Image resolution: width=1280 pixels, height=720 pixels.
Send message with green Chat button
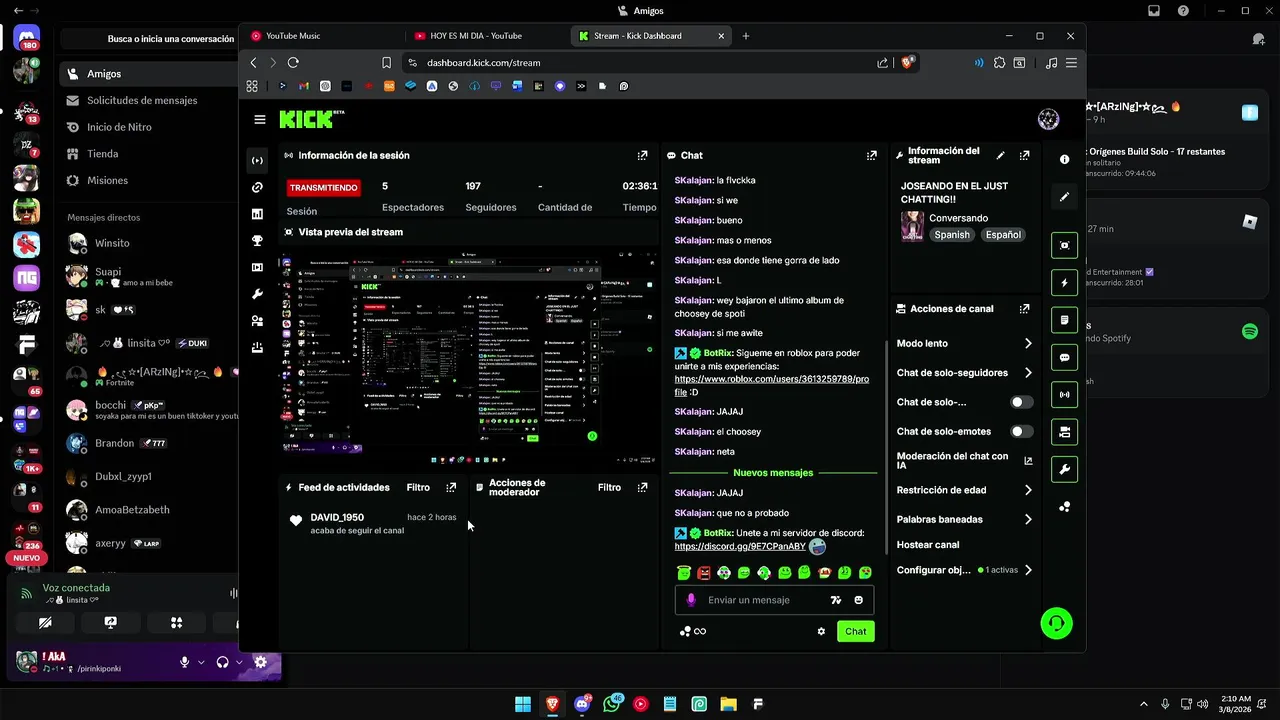856,631
